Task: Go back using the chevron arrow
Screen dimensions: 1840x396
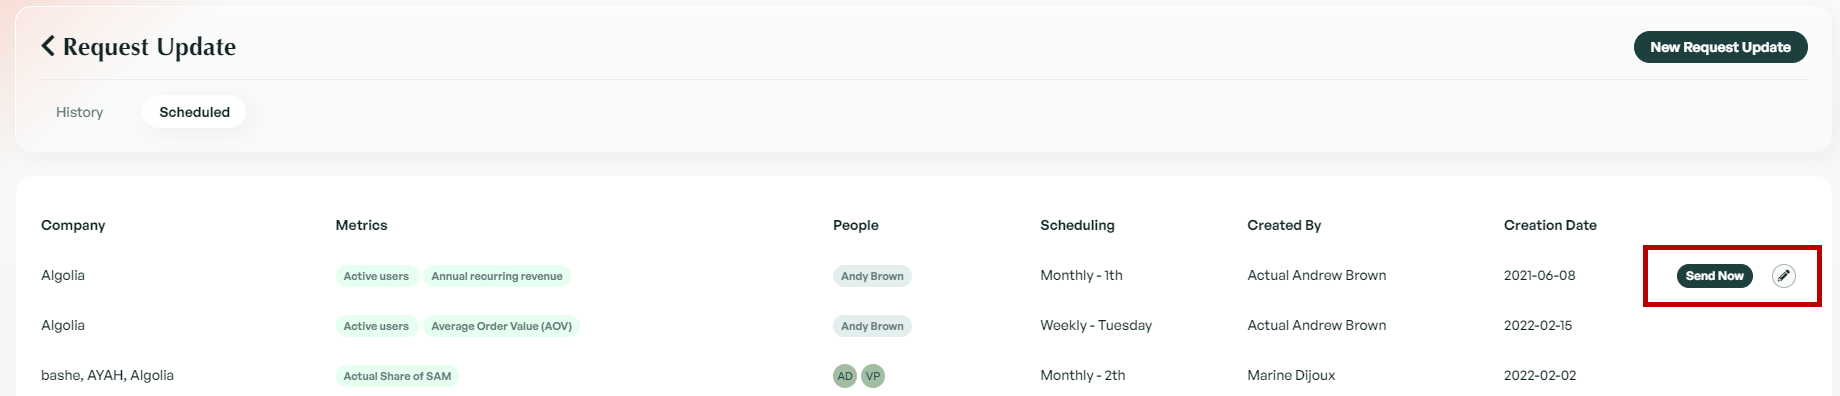Action: coord(48,46)
